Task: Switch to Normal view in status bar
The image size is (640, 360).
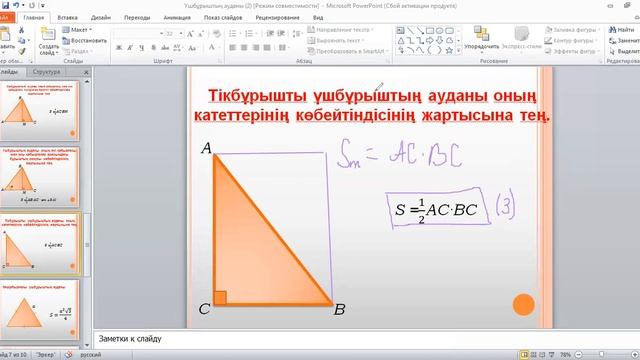Action: 524,355
